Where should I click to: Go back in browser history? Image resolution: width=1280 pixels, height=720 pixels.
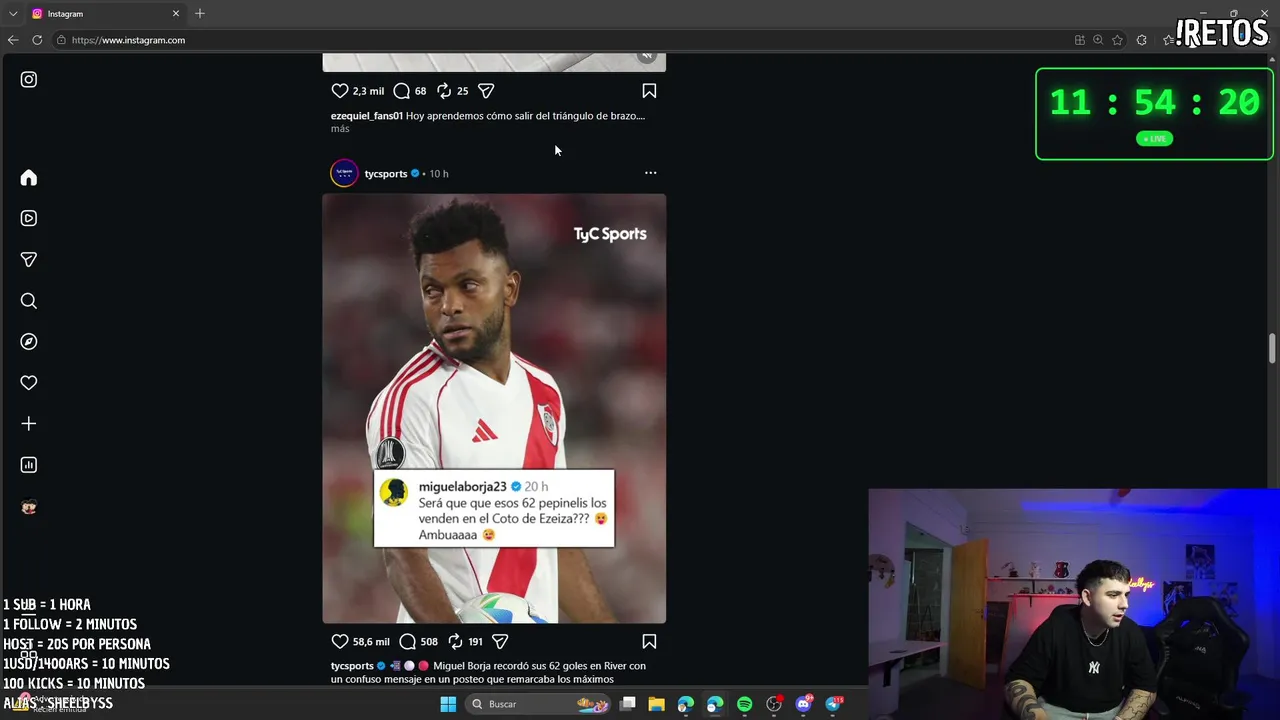pos(12,40)
